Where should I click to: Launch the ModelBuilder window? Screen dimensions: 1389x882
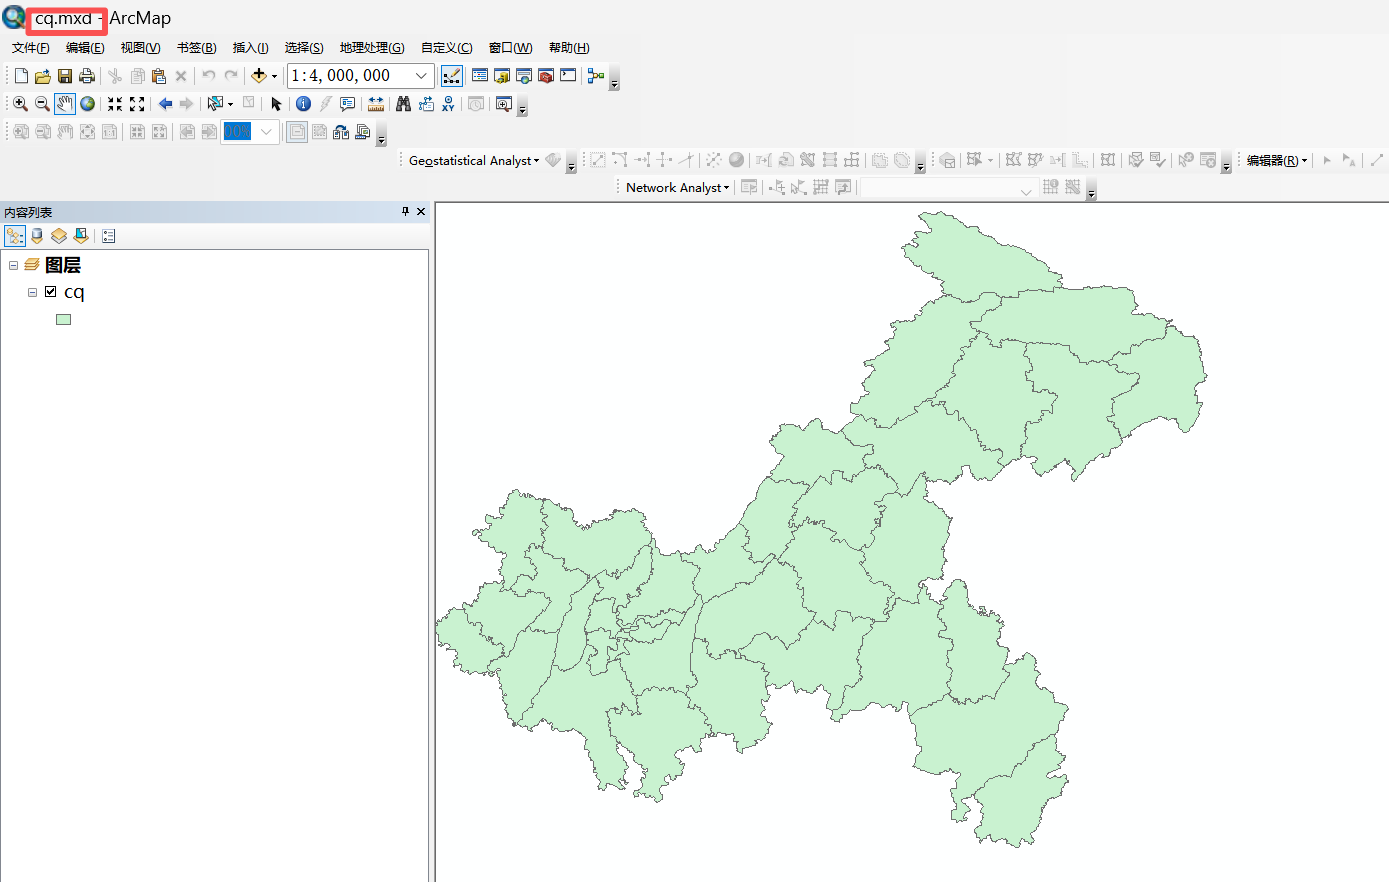point(596,76)
